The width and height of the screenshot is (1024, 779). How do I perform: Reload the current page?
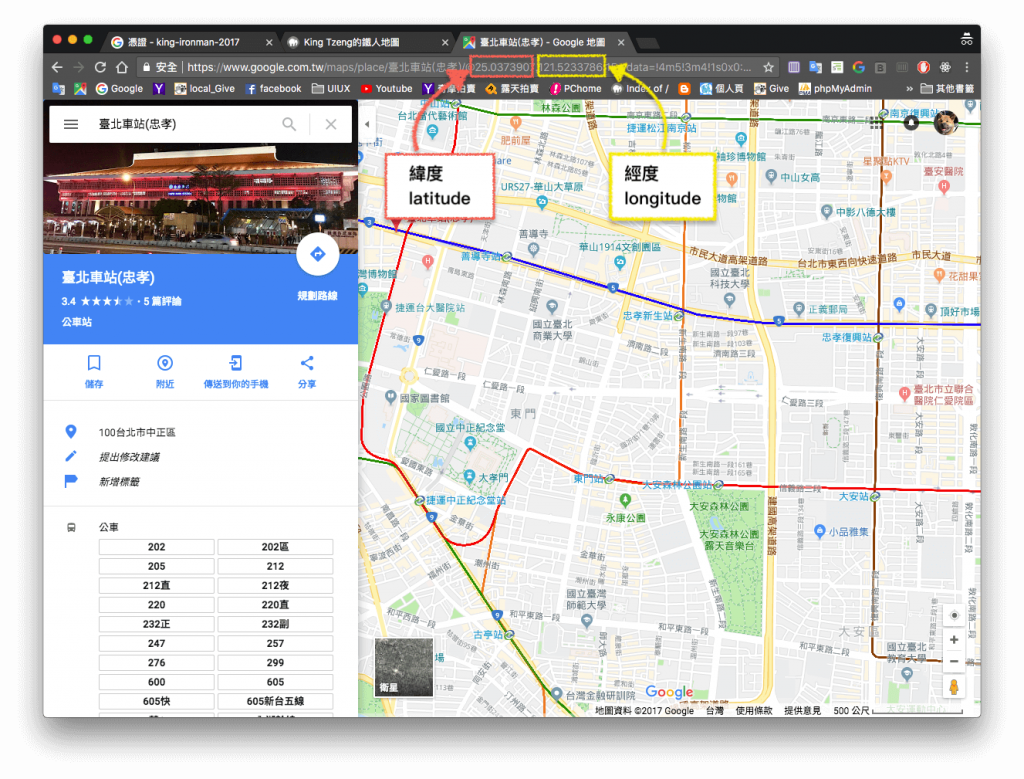tap(100, 67)
